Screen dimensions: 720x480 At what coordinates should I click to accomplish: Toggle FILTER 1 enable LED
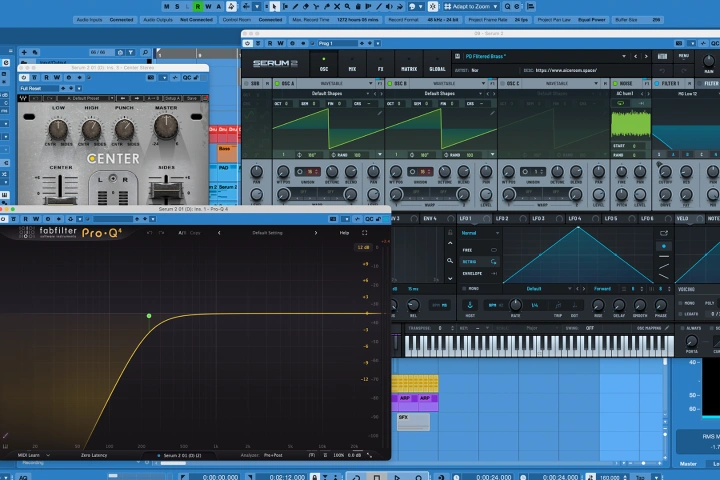(x=657, y=84)
